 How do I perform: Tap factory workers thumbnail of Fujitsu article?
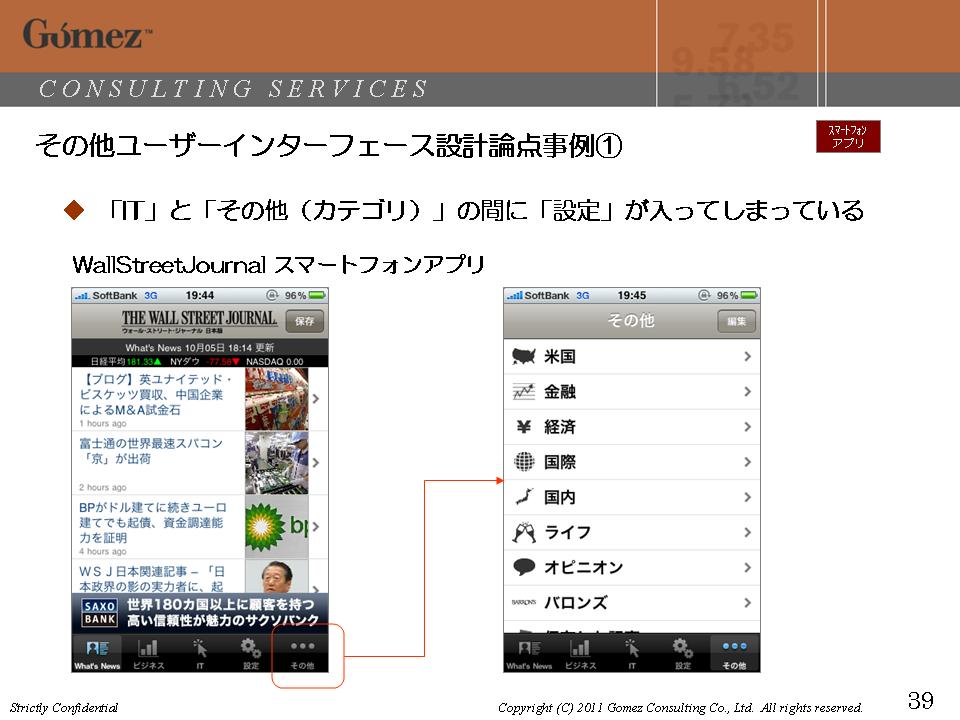tap(276, 463)
